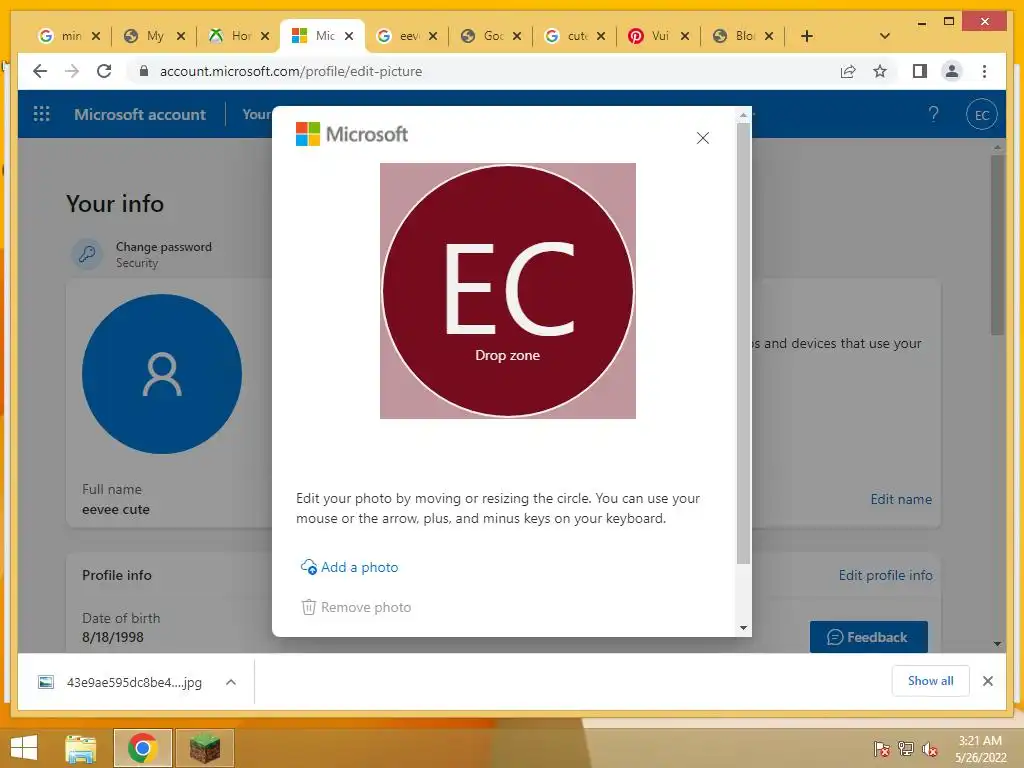Click the 'Your' navigation item in header
The image size is (1024, 768).
point(256,114)
